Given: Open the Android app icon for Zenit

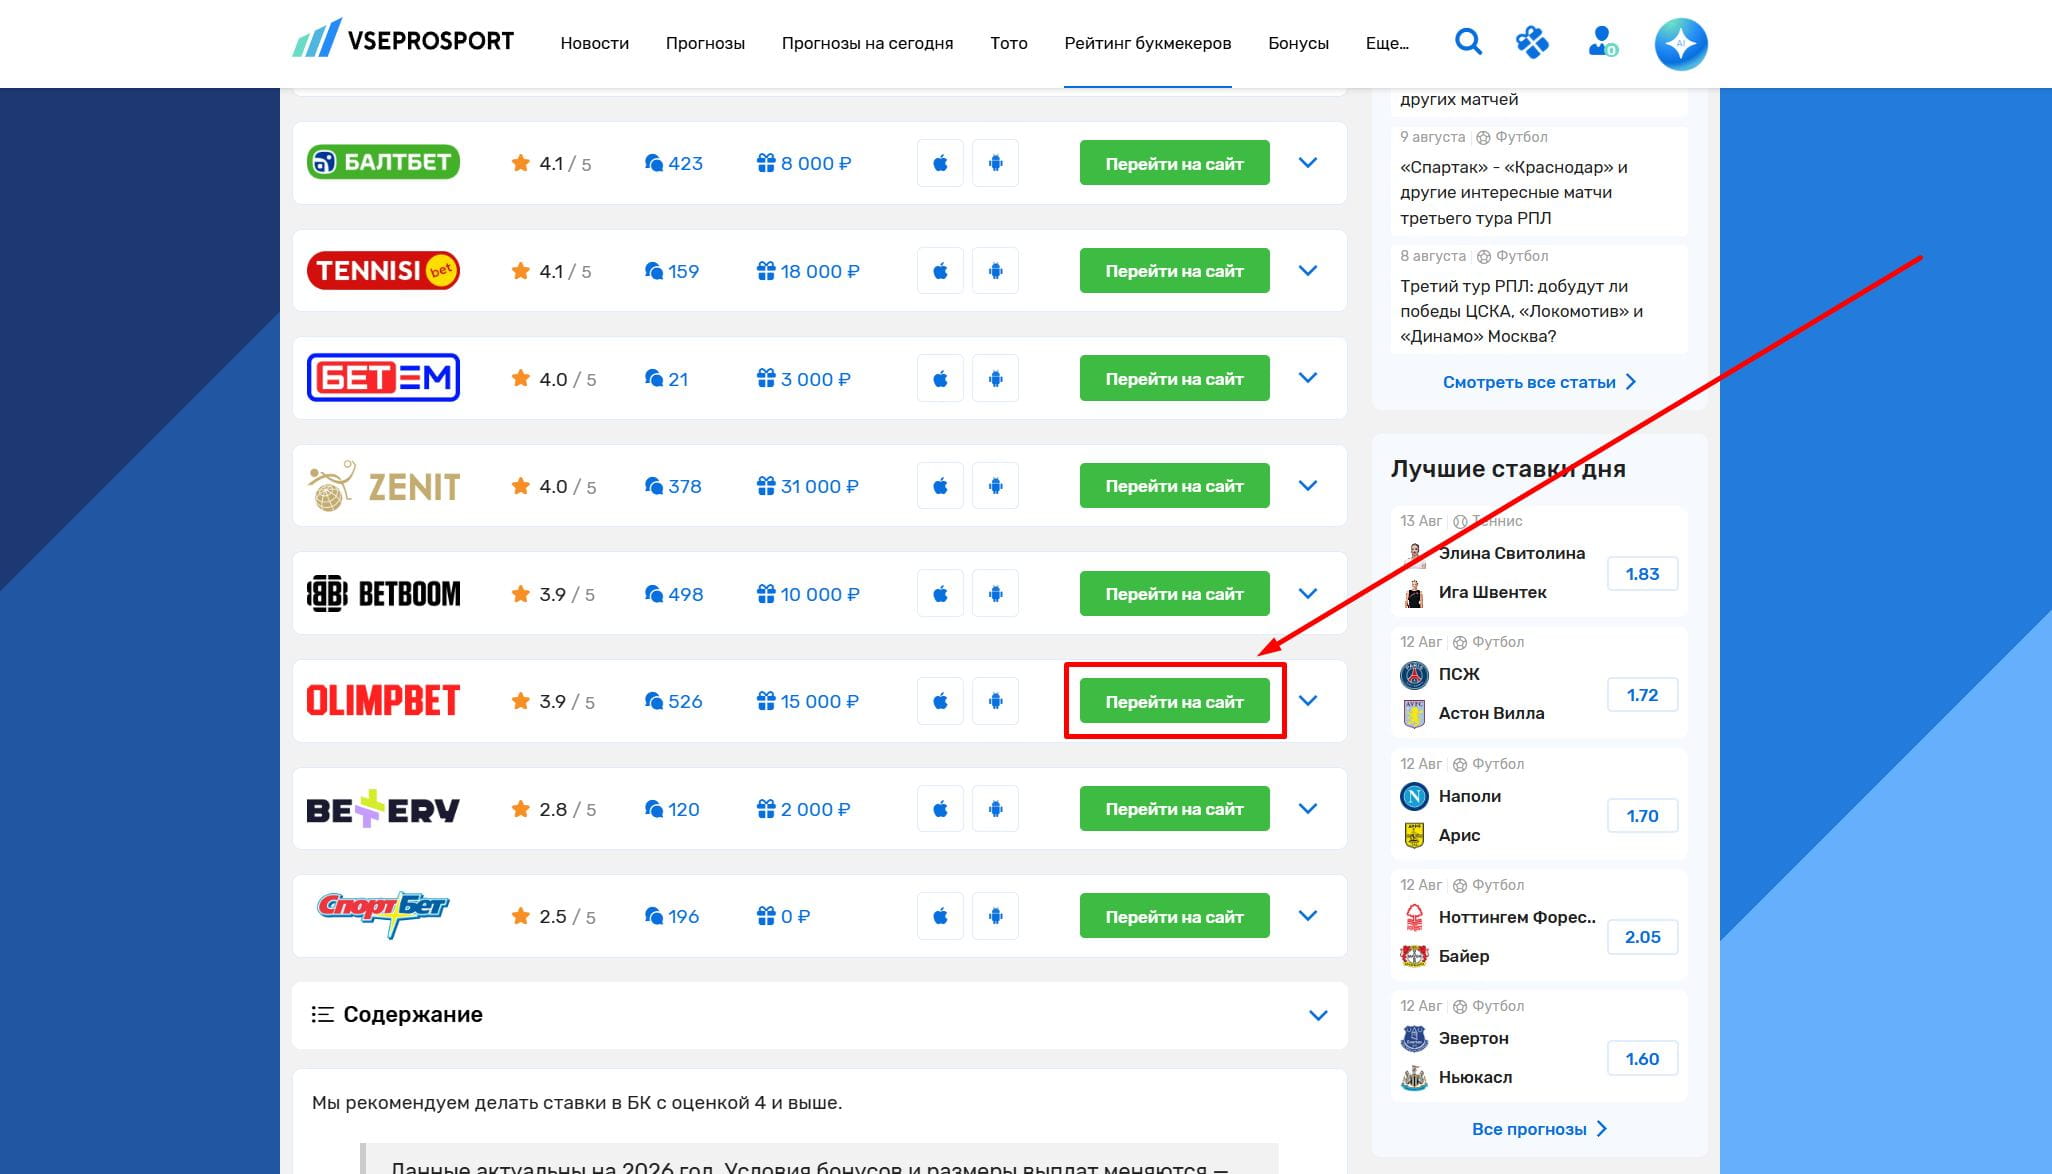Looking at the screenshot, I should [x=995, y=486].
